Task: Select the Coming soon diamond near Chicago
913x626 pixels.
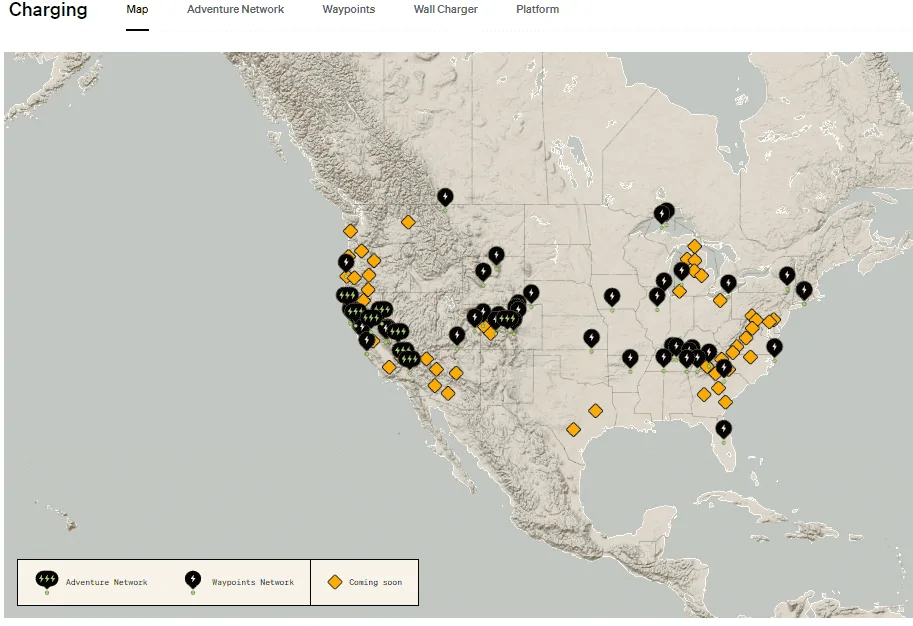Action: [x=679, y=291]
